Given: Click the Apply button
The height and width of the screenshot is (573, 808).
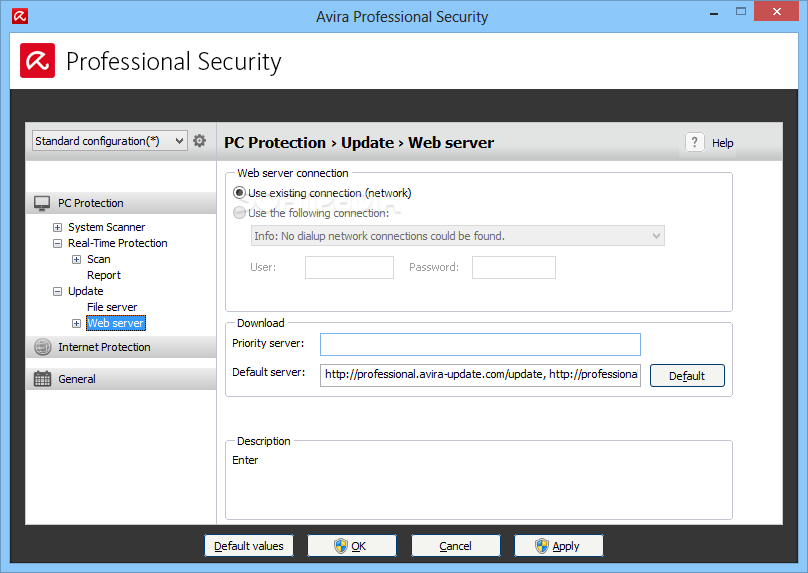Looking at the screenshot, I should coord(559,546).
